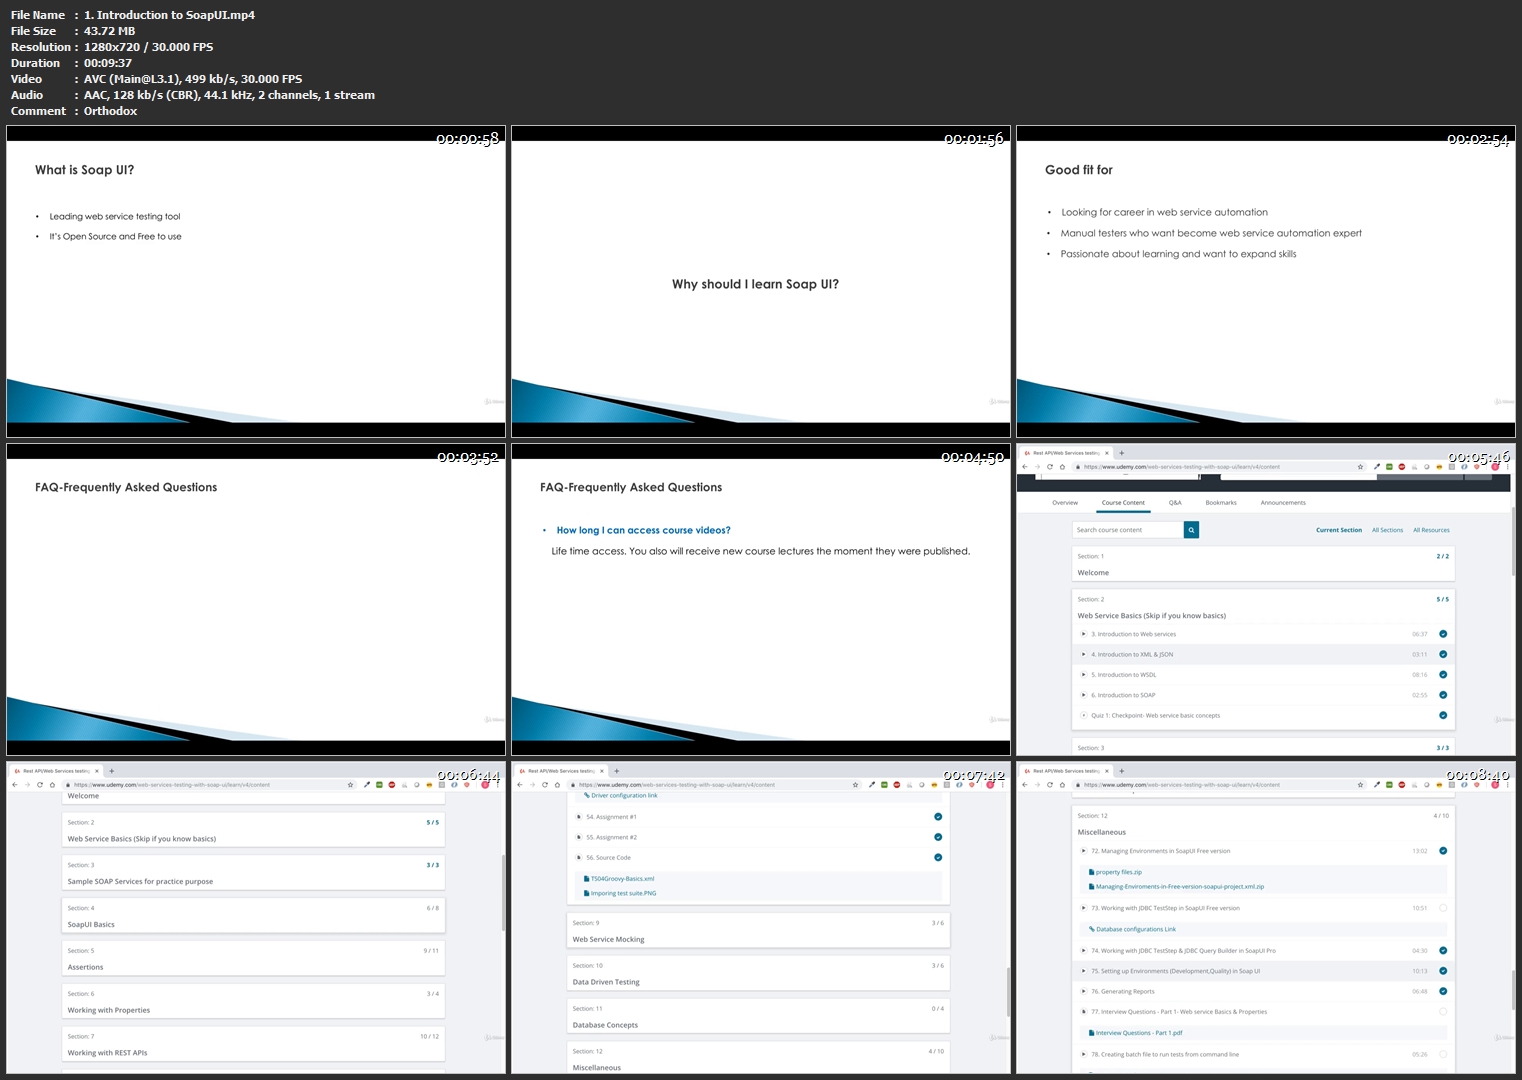Click the icon beside 54. Assignment #1
The height and width of the screenshot is (1080, 1522).
point(578,817)
